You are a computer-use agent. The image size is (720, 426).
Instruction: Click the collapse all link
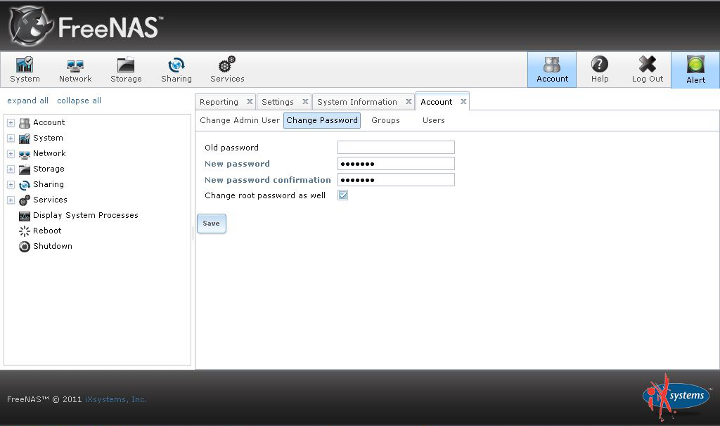[79, 101]
